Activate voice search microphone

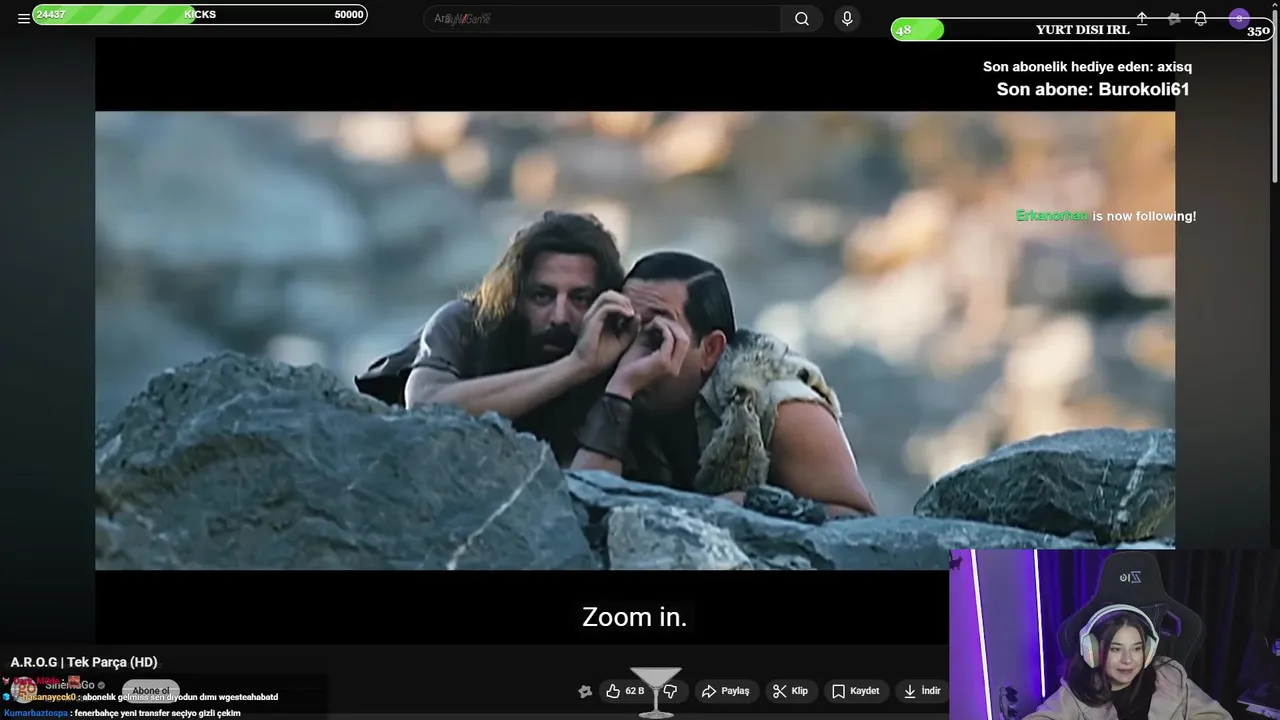847,18
